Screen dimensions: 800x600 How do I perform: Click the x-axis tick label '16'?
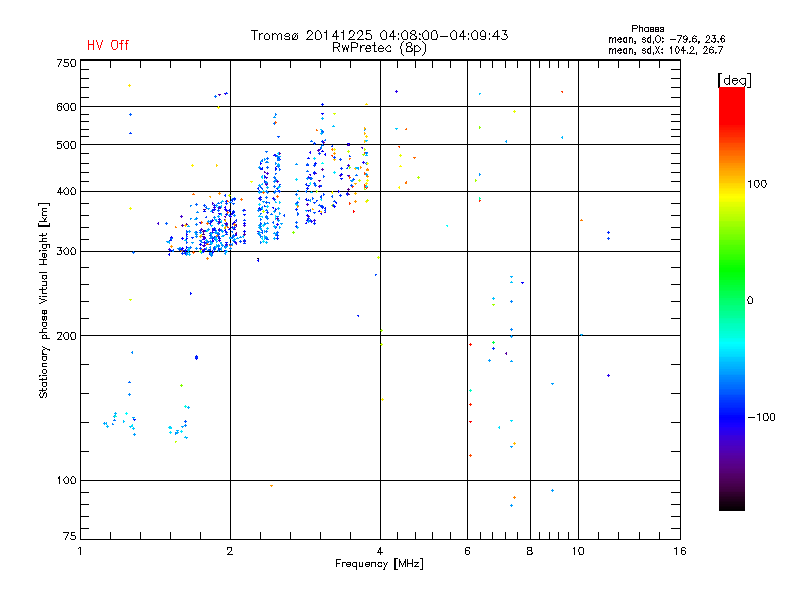(x=680, y=551)
